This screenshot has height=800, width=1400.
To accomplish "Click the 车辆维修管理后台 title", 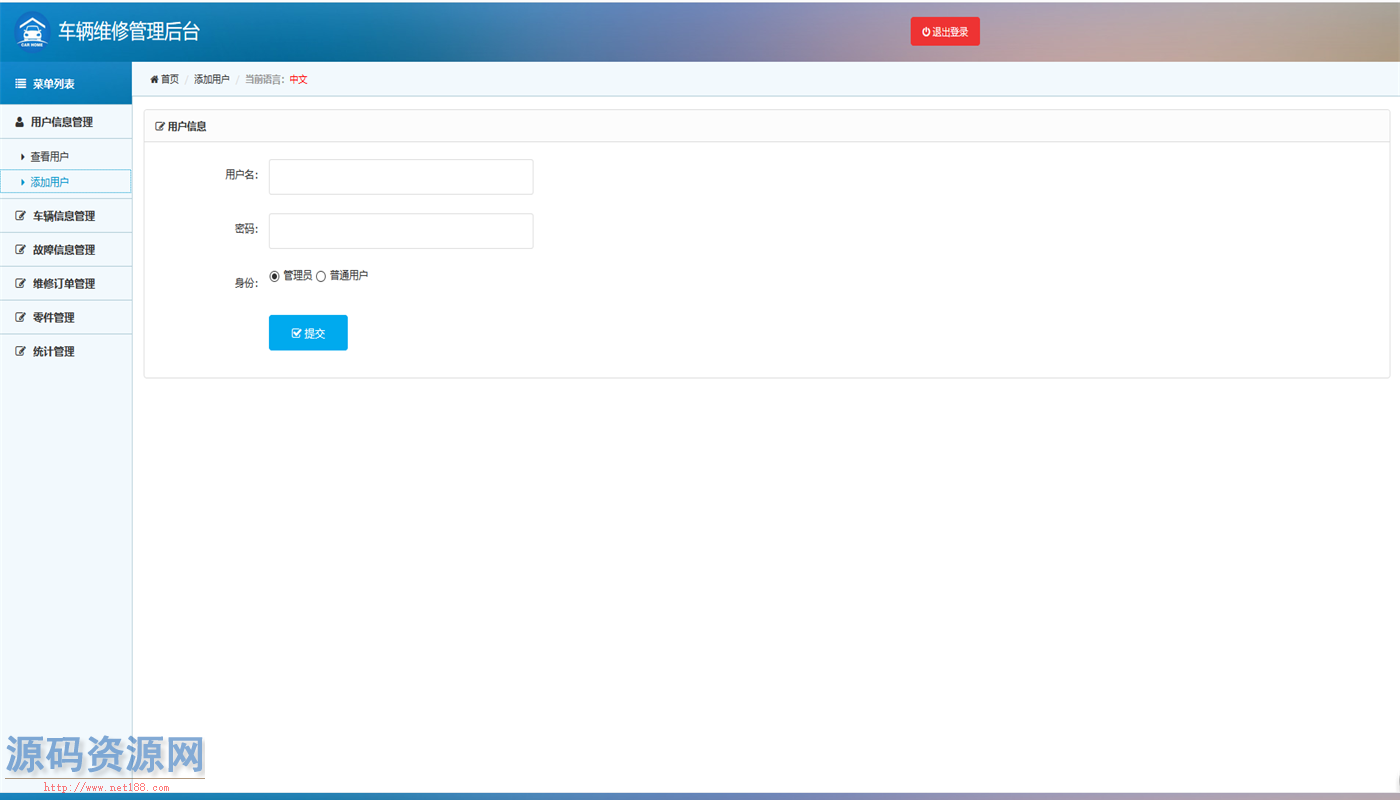I will coord(129,31).
